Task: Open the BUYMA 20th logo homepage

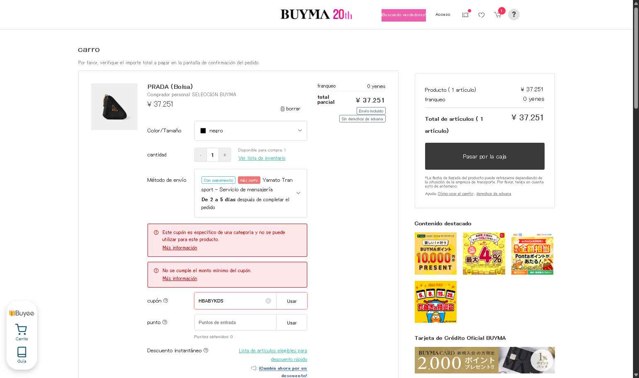Action: point(316,14)
